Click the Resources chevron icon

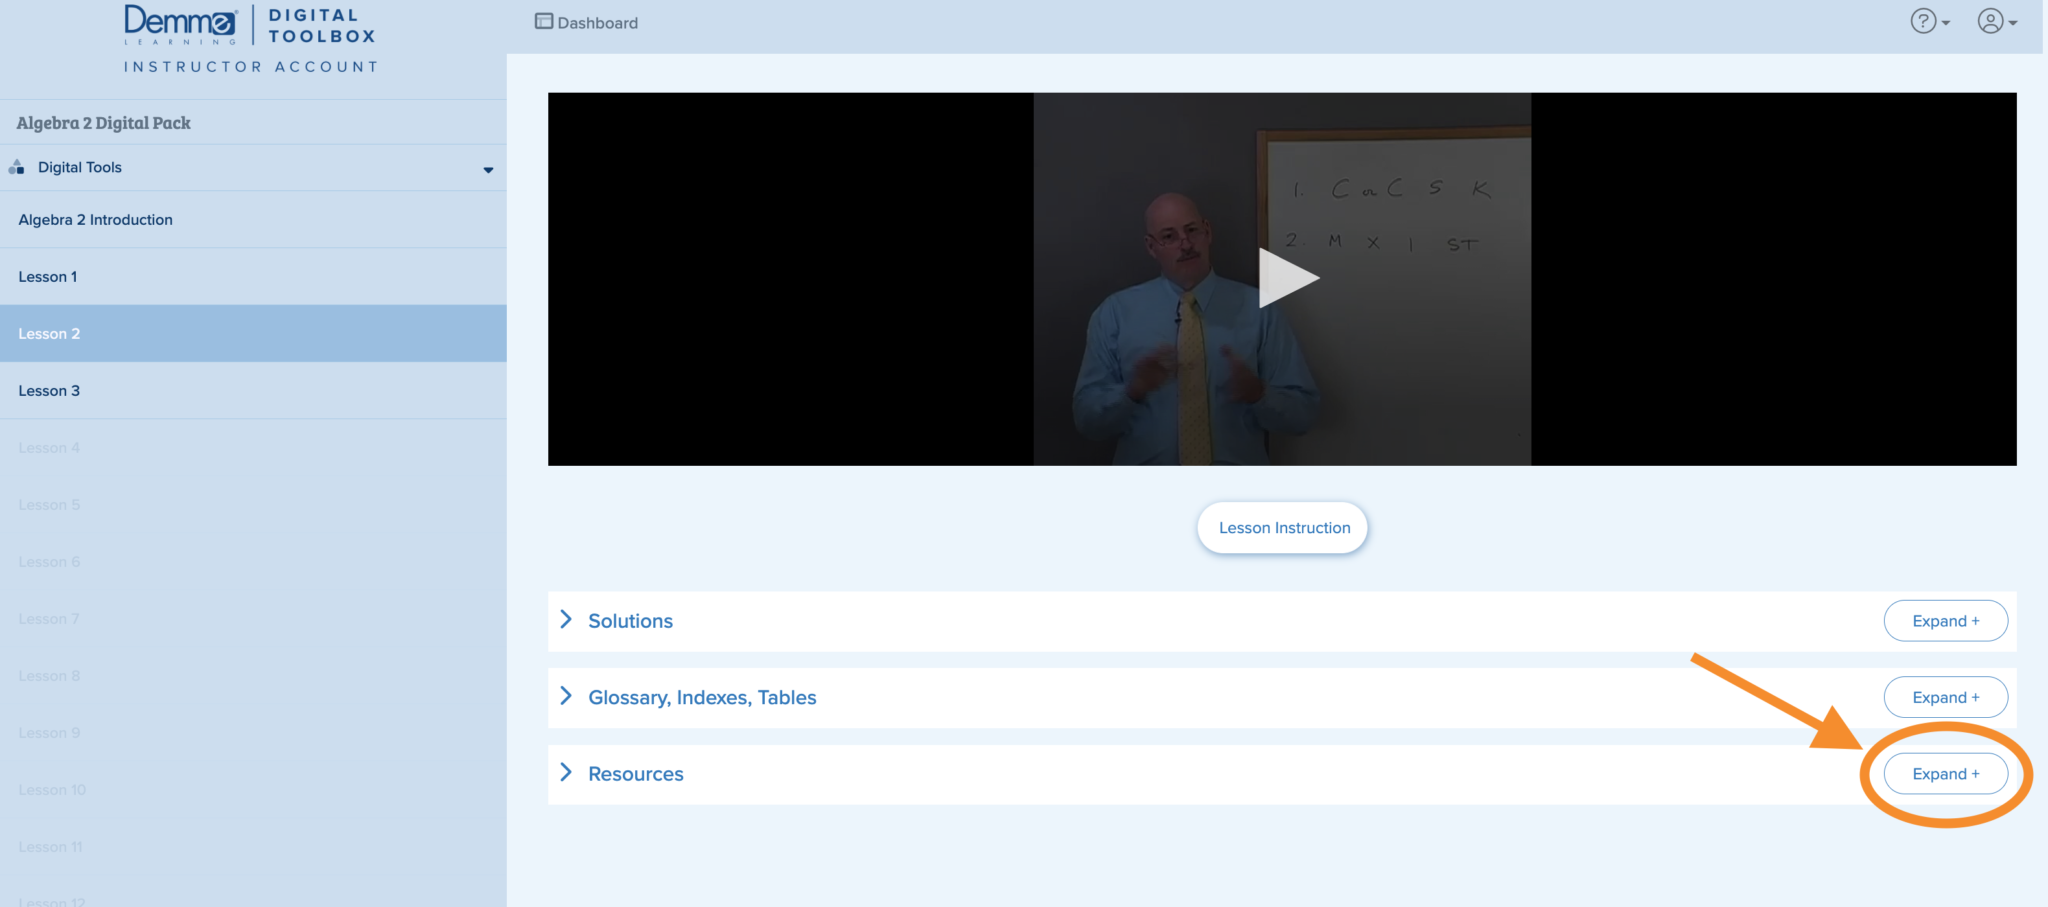pos(566,773)
